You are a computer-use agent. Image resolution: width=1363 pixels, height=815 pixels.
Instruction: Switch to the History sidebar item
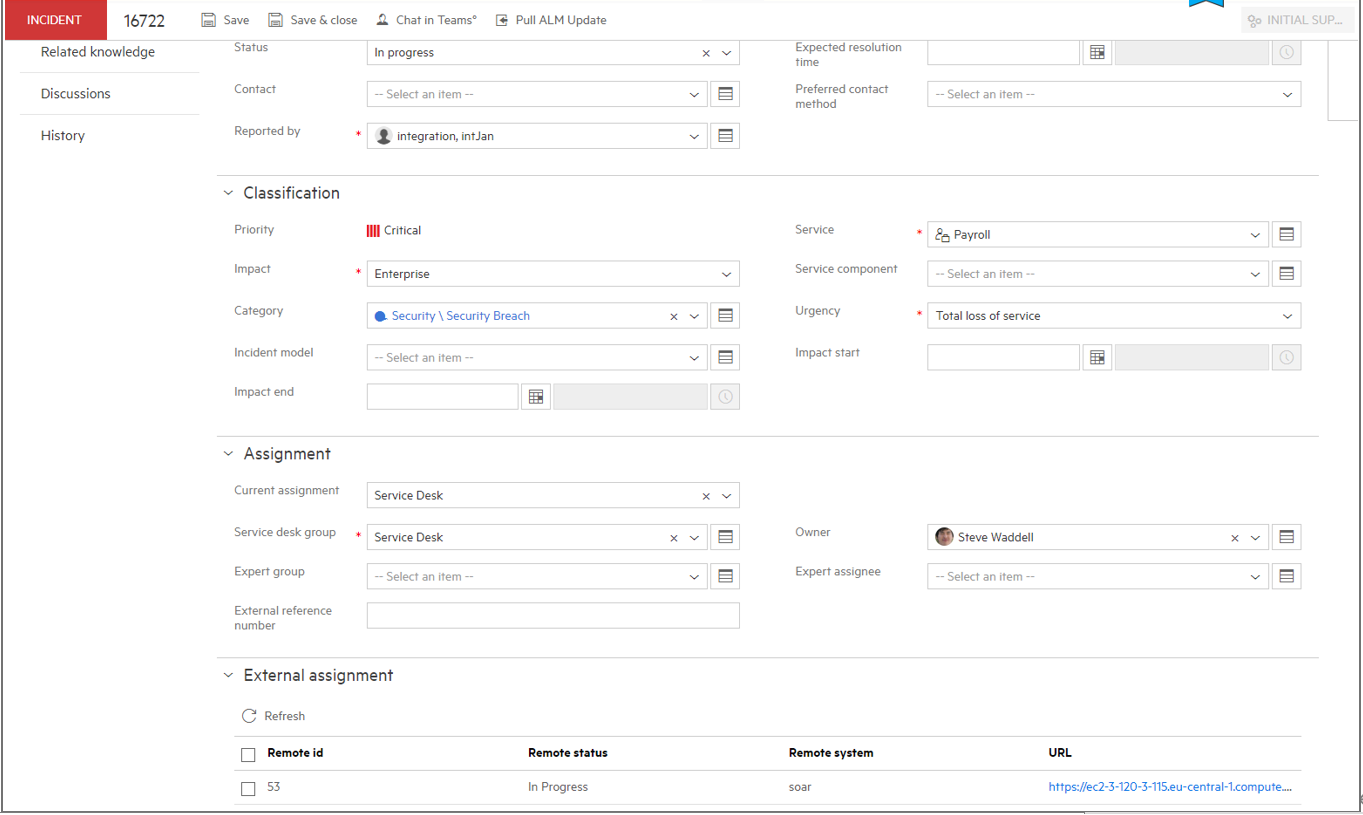[62, 135]
